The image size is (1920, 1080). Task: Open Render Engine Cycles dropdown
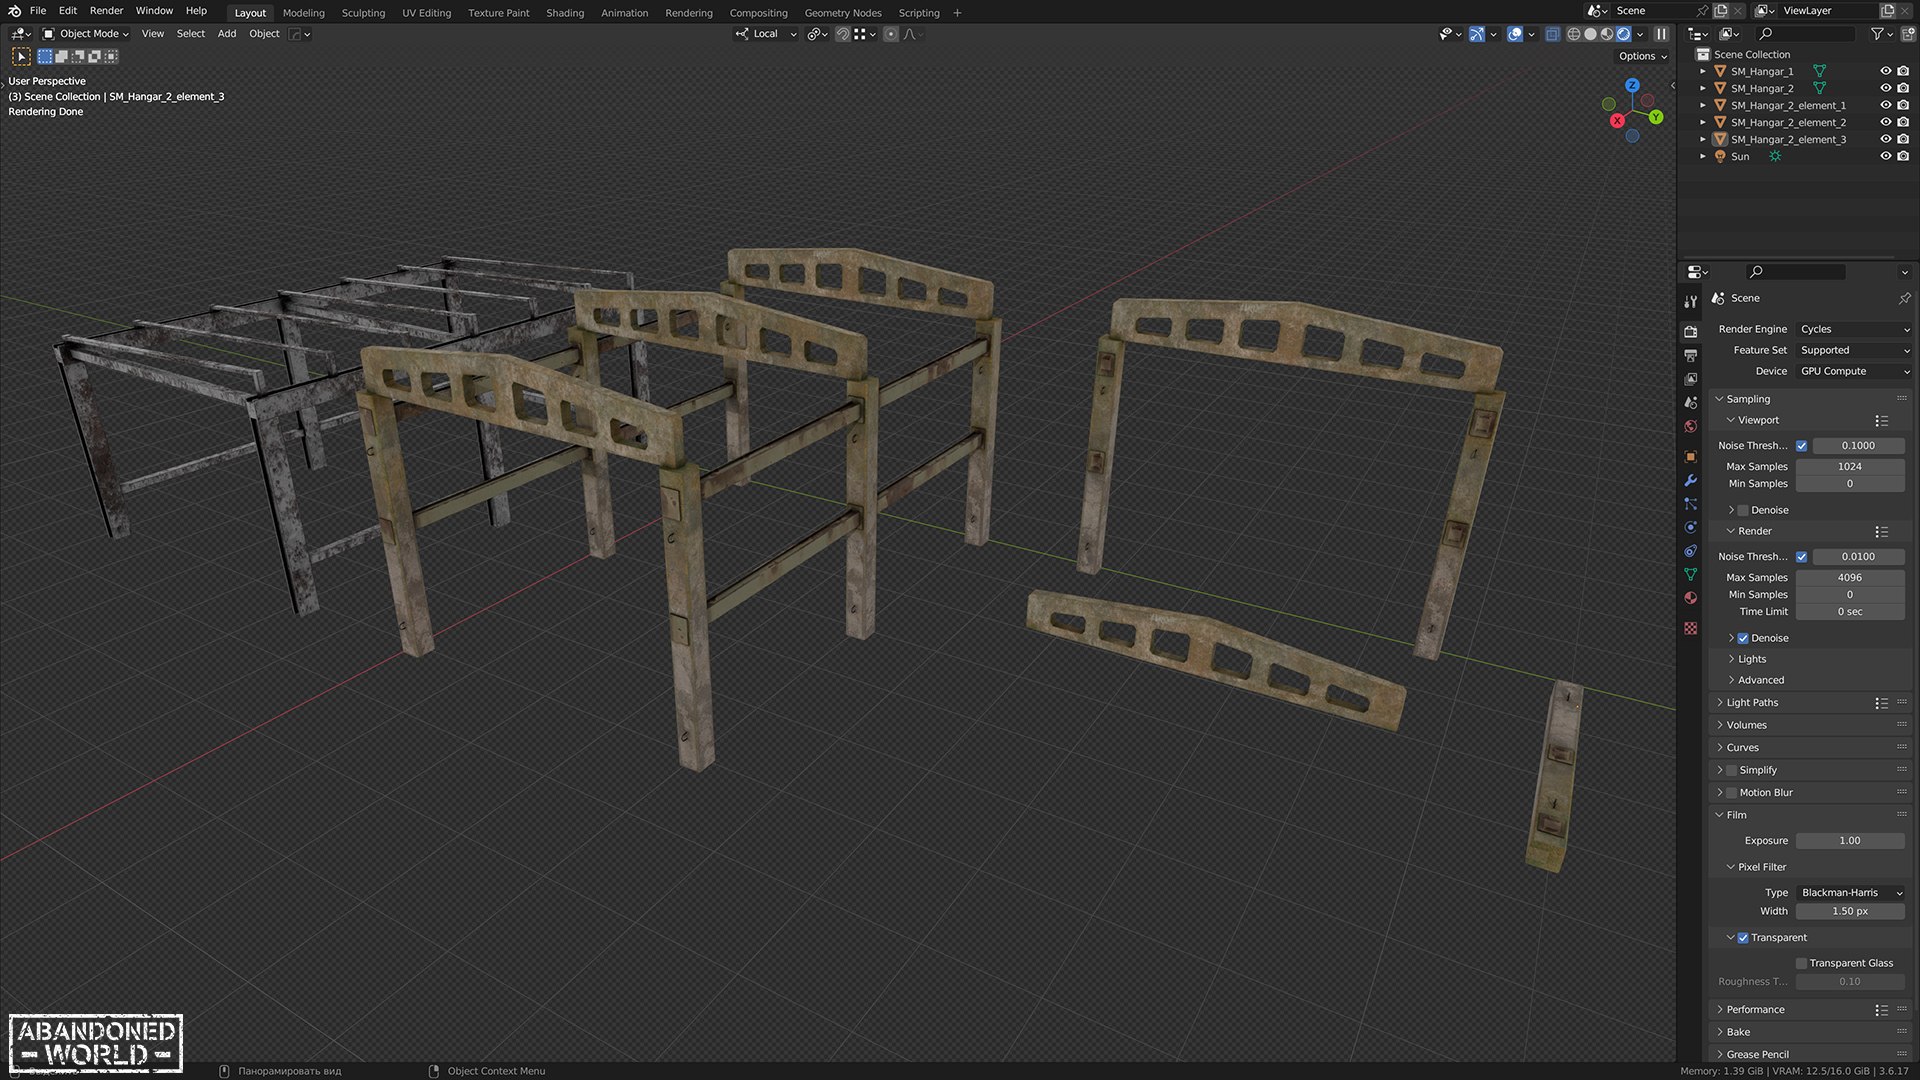click(x=1854, y=329)
